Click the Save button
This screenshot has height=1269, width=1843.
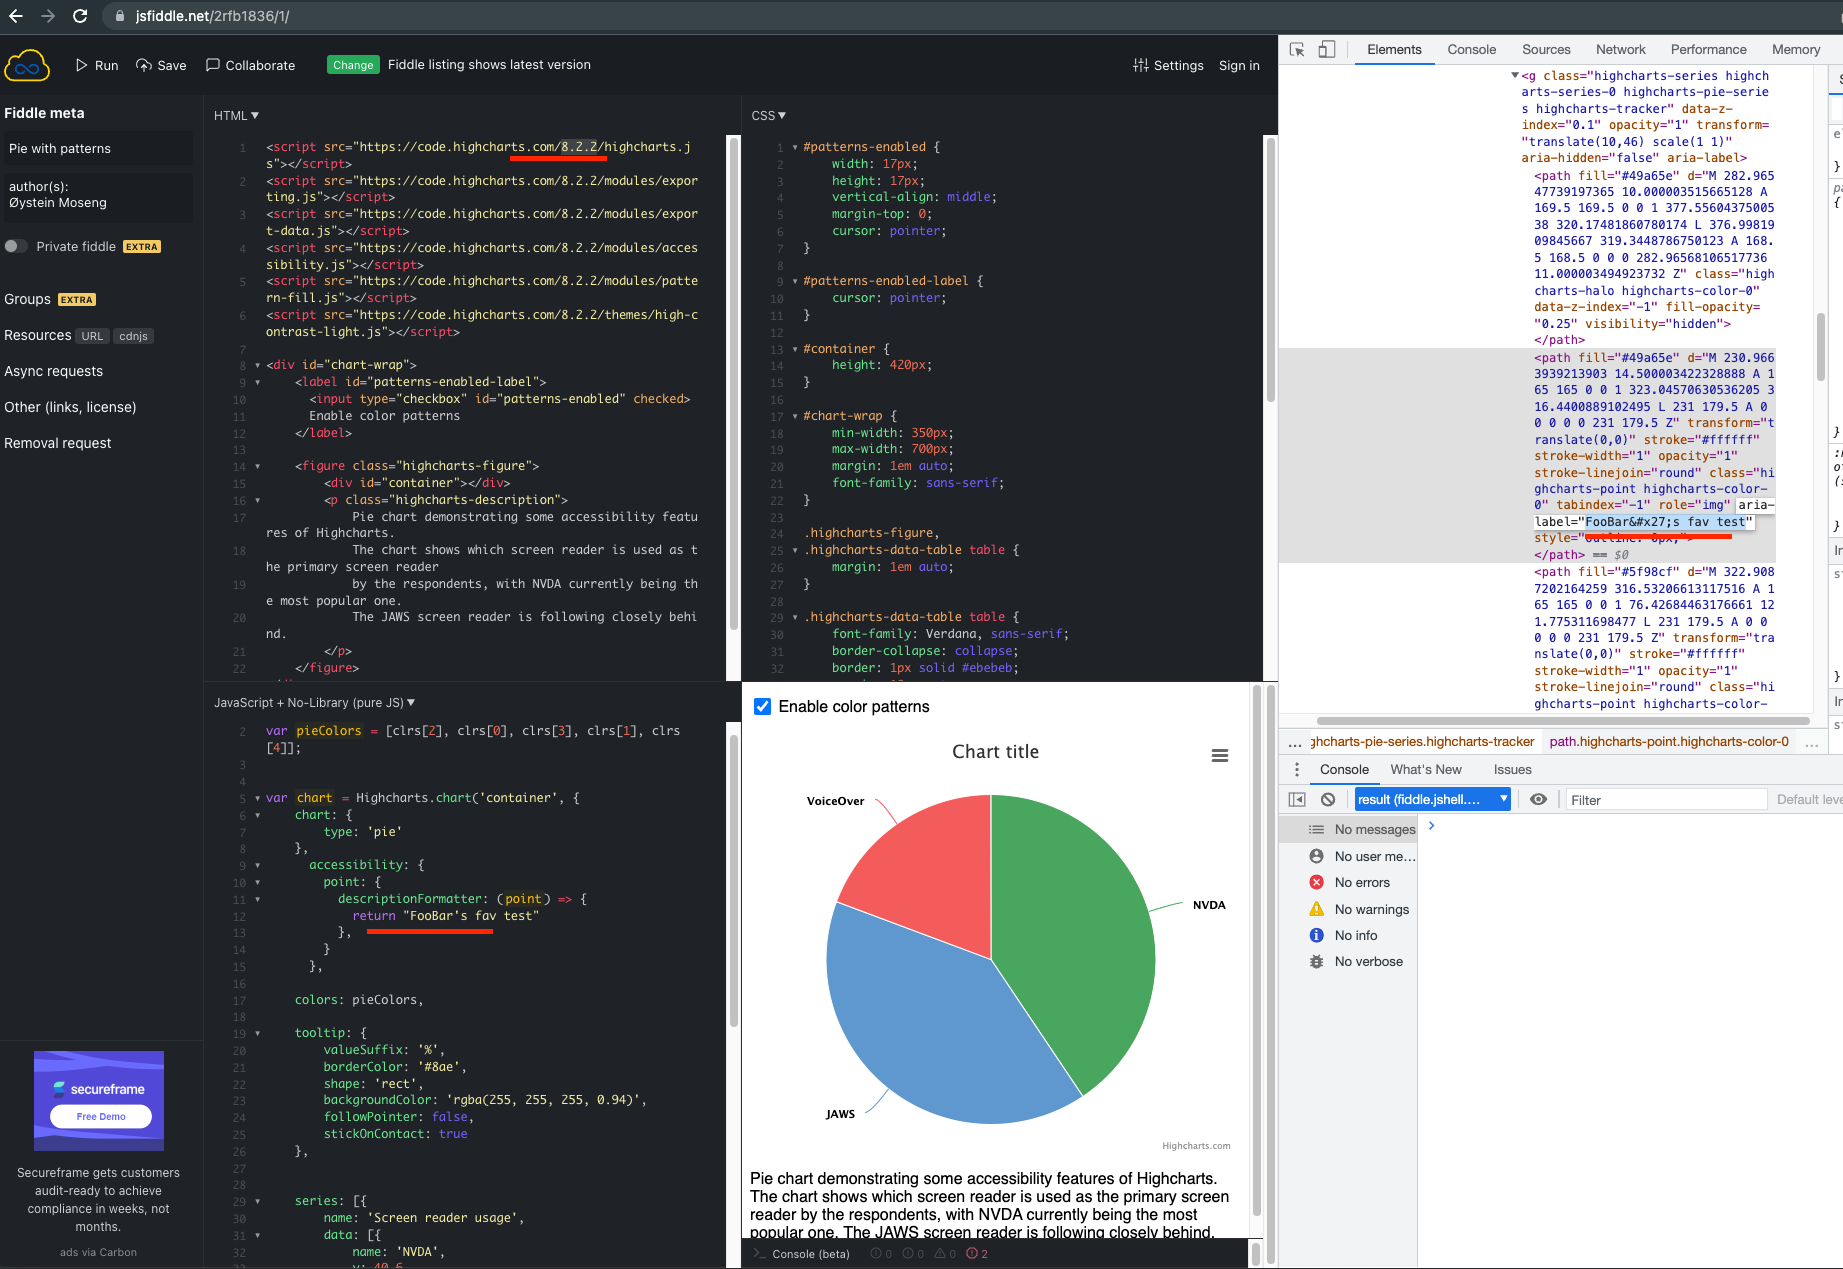click(x=161, y=65)
